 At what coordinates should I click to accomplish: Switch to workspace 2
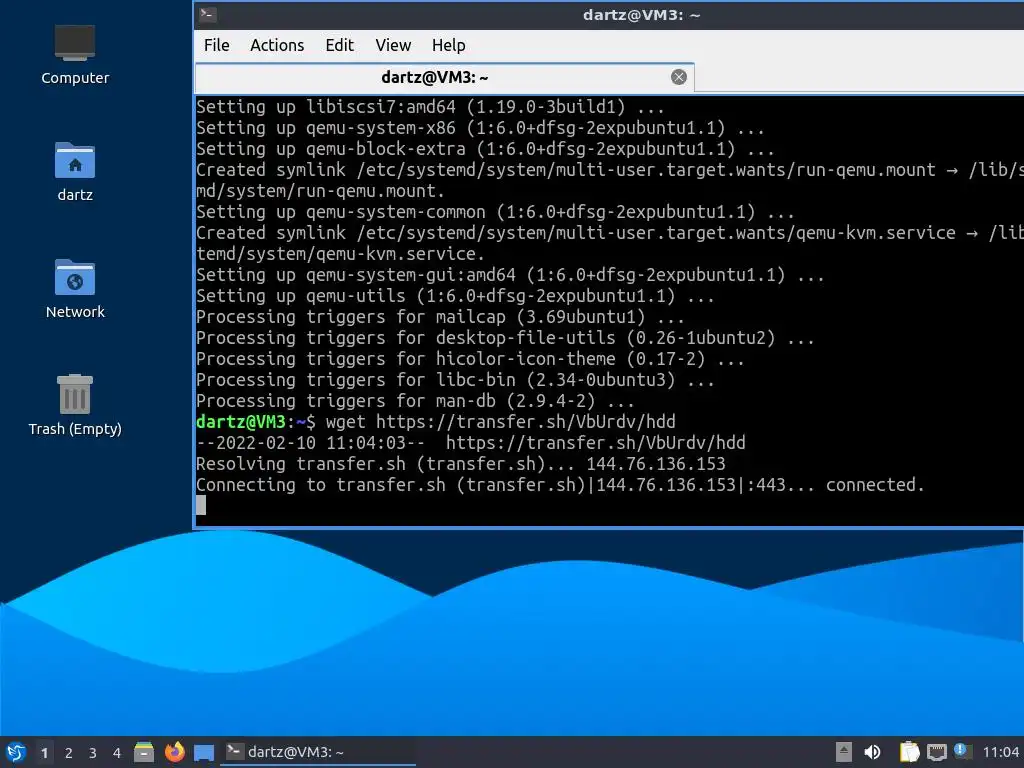tap(69, 753)
